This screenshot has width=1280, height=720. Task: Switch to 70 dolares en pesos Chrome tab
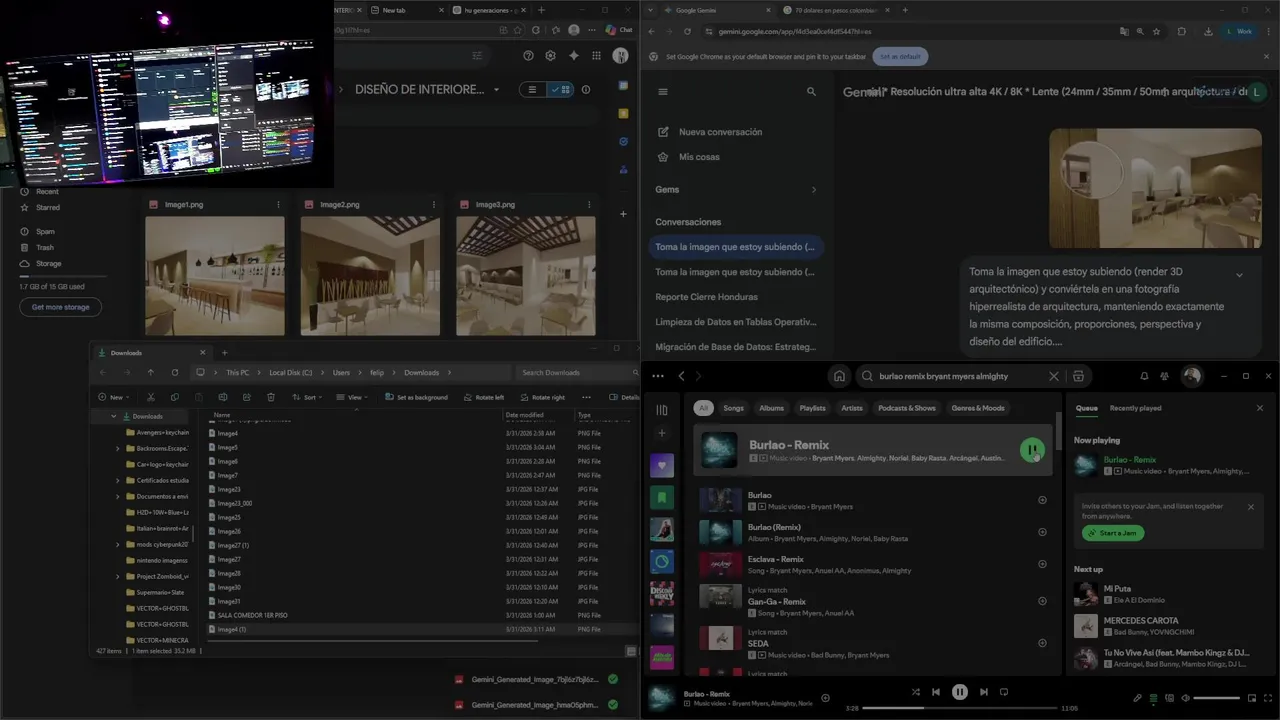click(x=836, y=10)
